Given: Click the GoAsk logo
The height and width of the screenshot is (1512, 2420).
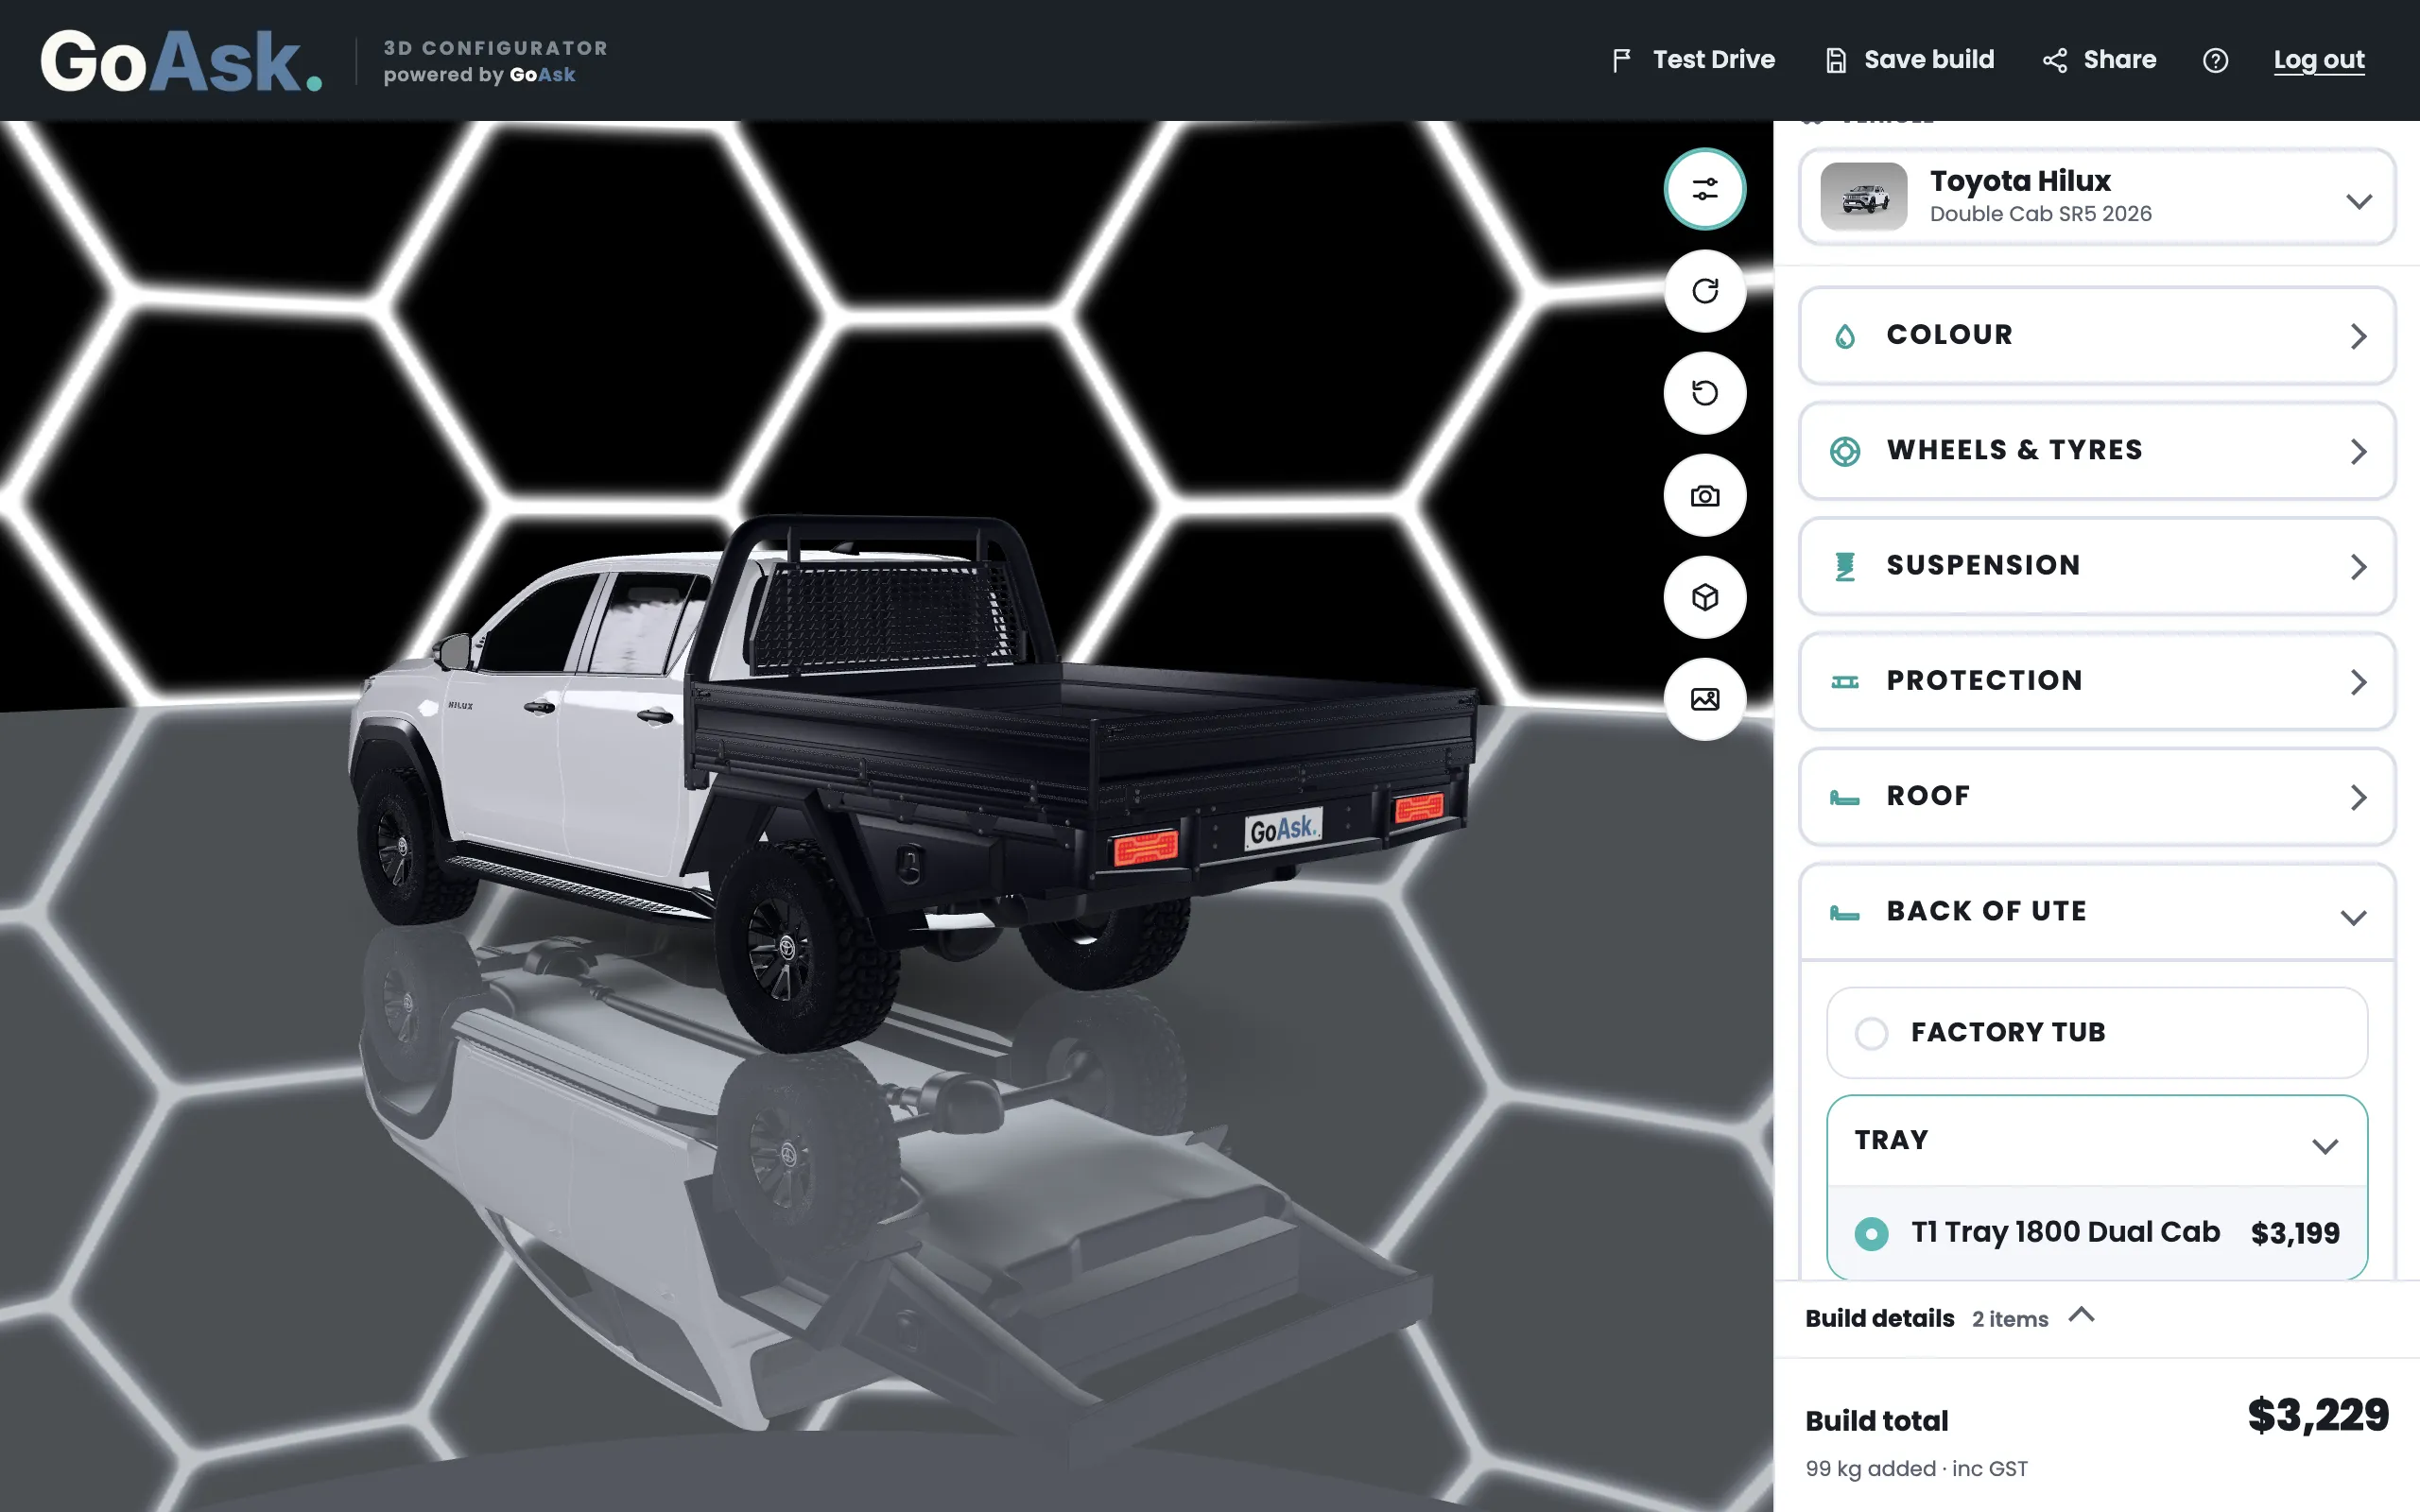Looking at the screenshot, I should [x=181, y=61].
